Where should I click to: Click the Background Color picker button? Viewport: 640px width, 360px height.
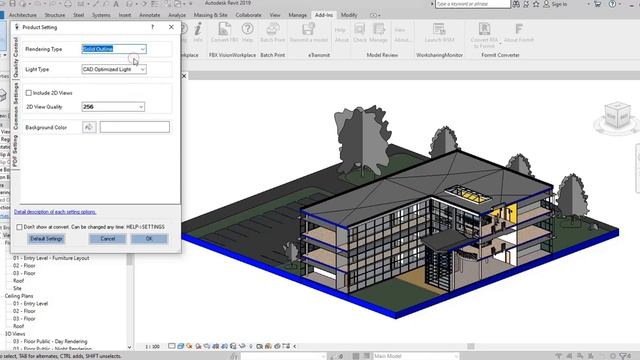coord(89,127)
